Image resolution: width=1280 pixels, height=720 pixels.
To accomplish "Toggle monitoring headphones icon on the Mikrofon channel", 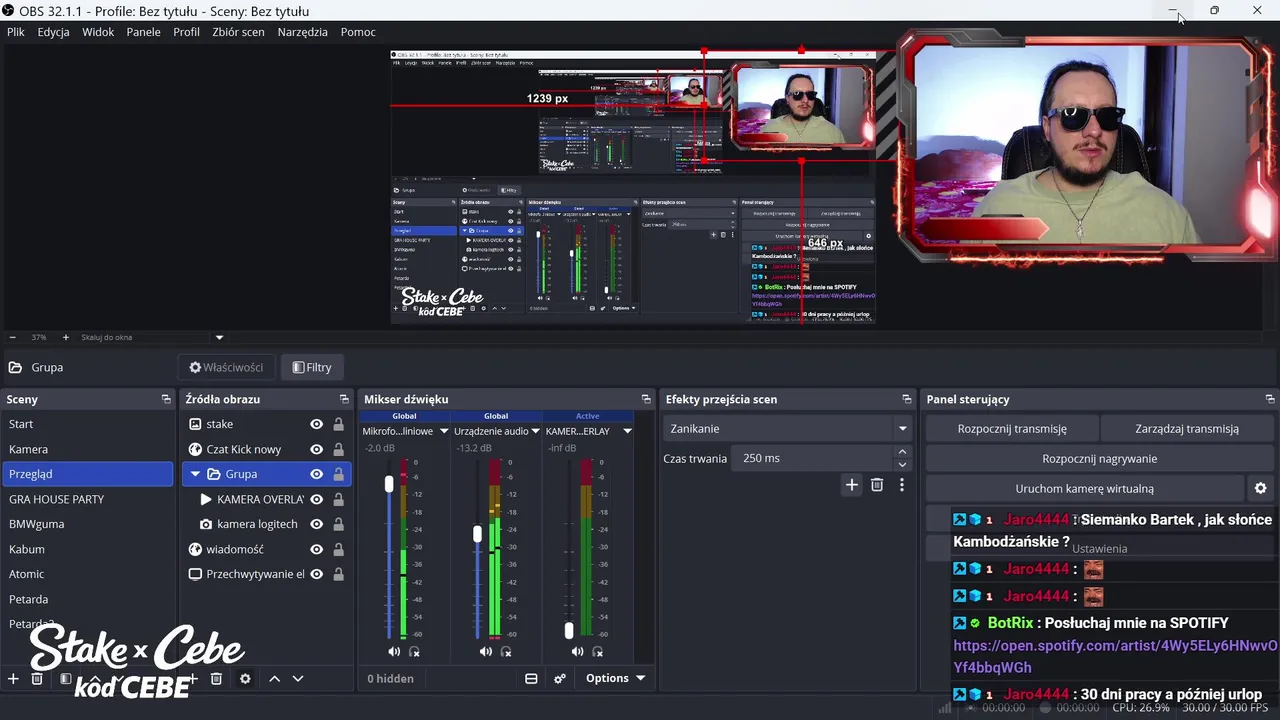I will click(414, 652).
